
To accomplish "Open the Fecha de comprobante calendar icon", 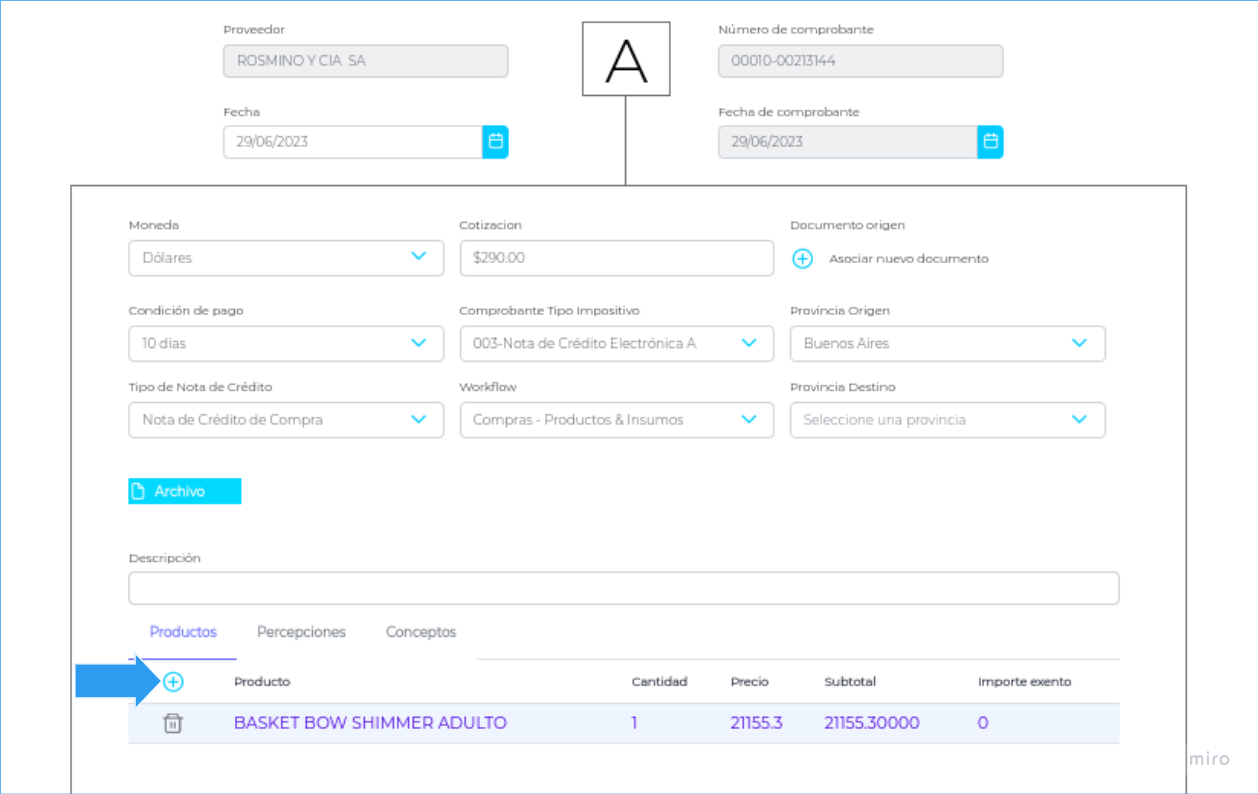I will (x=990, y=142).
